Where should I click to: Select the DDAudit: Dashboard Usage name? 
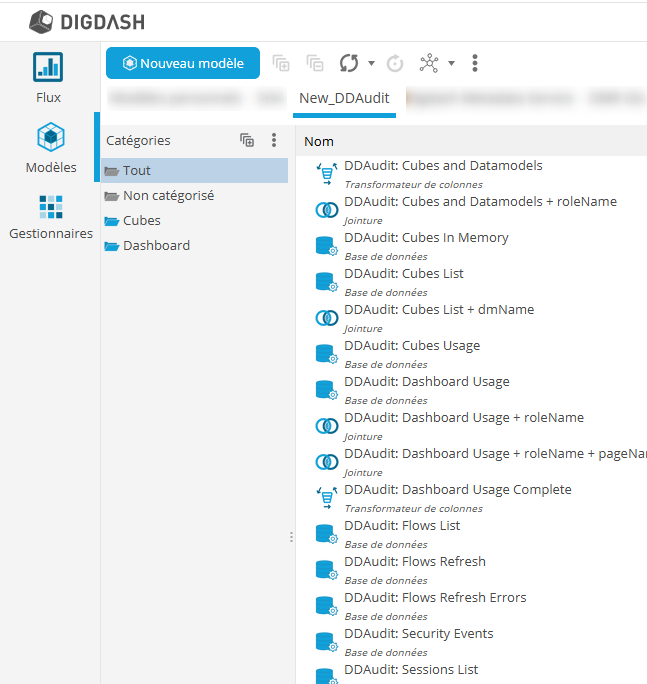tap(427, 382)
